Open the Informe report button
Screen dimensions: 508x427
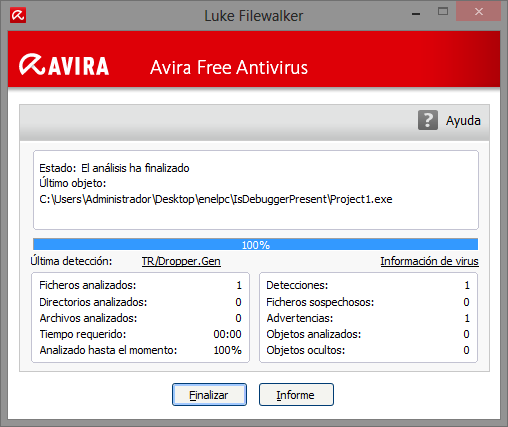296,395
